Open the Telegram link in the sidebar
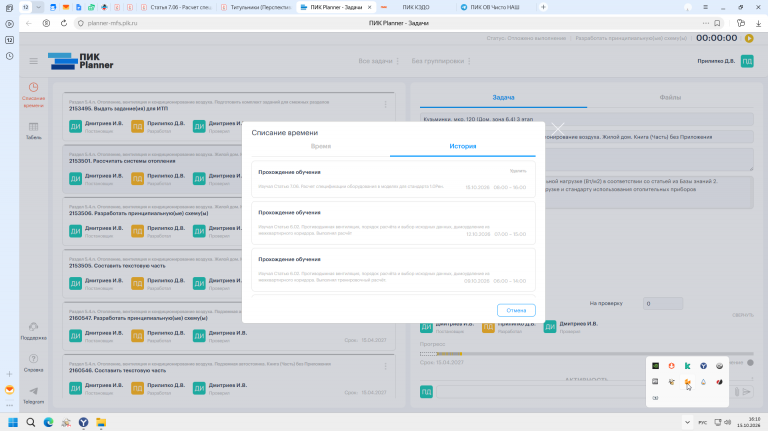The height and width of the screenshot is (431, 768). point(33,395)
